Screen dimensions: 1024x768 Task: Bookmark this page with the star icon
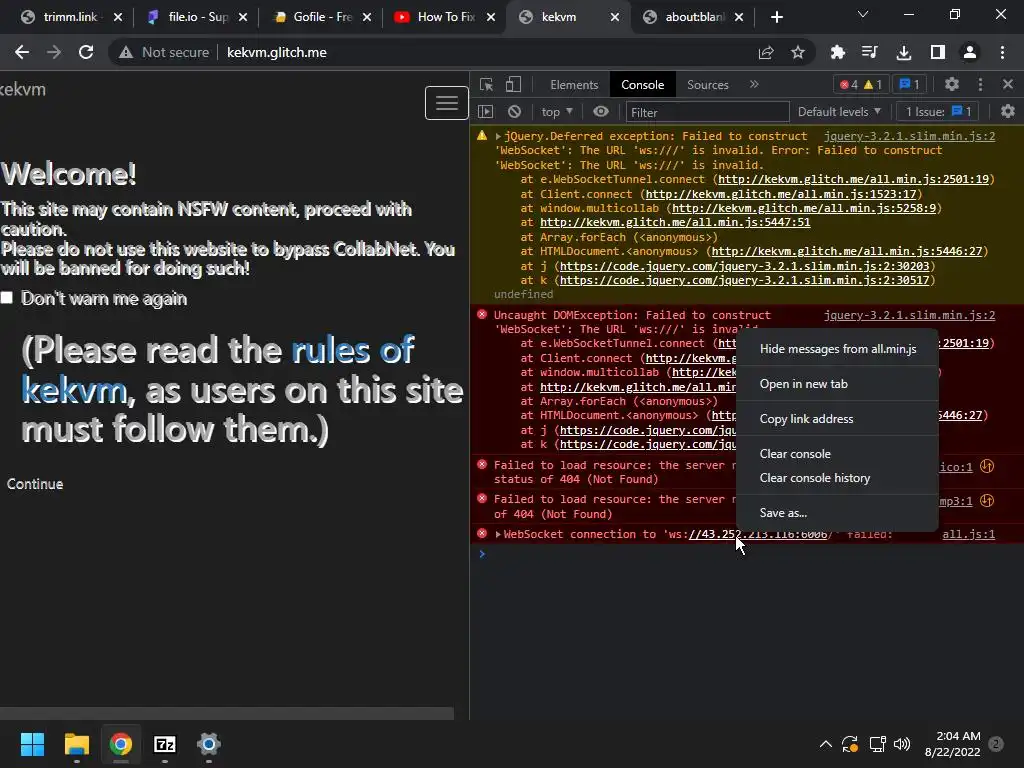pos(797,52)
